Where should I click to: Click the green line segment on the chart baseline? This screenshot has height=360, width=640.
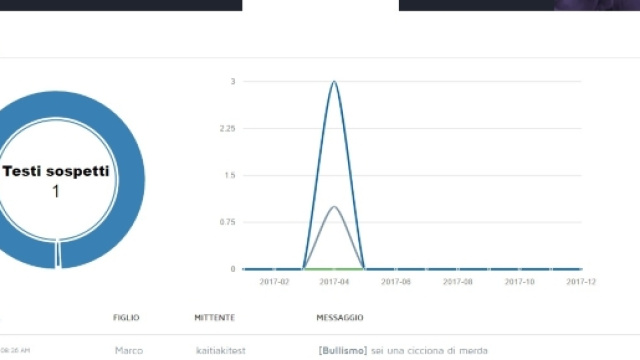[x=334, y=269]
